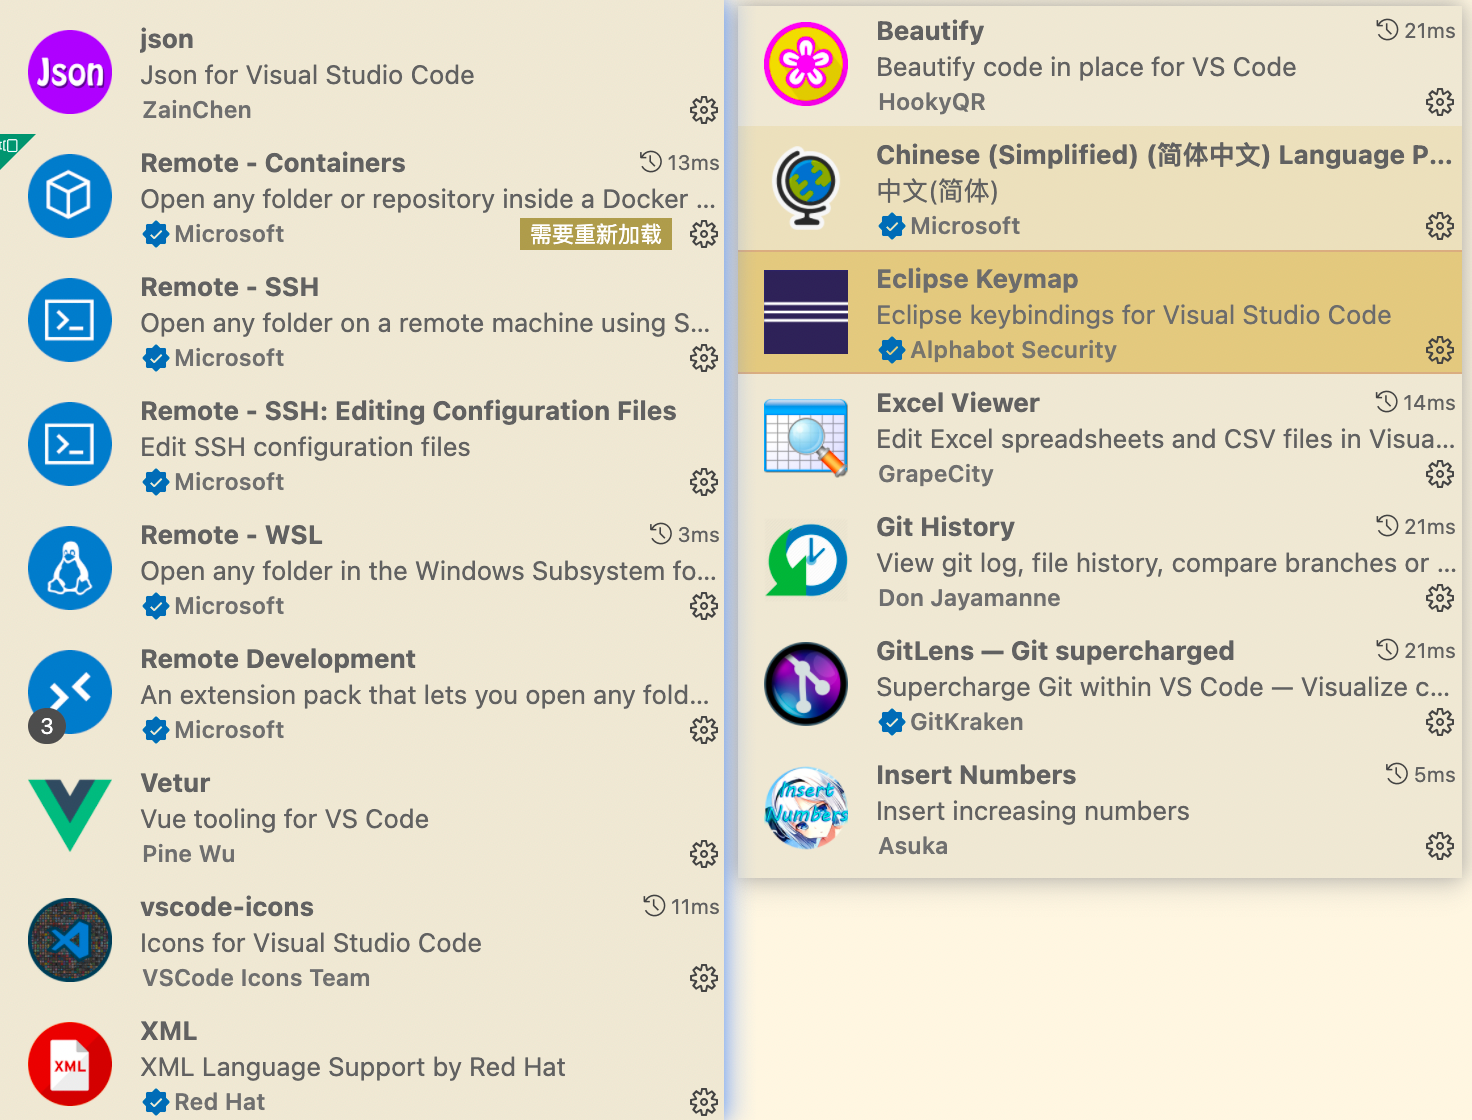Click the green Vetur V logo
The width and height of the screenshot is (1472, 1120).
70,816
